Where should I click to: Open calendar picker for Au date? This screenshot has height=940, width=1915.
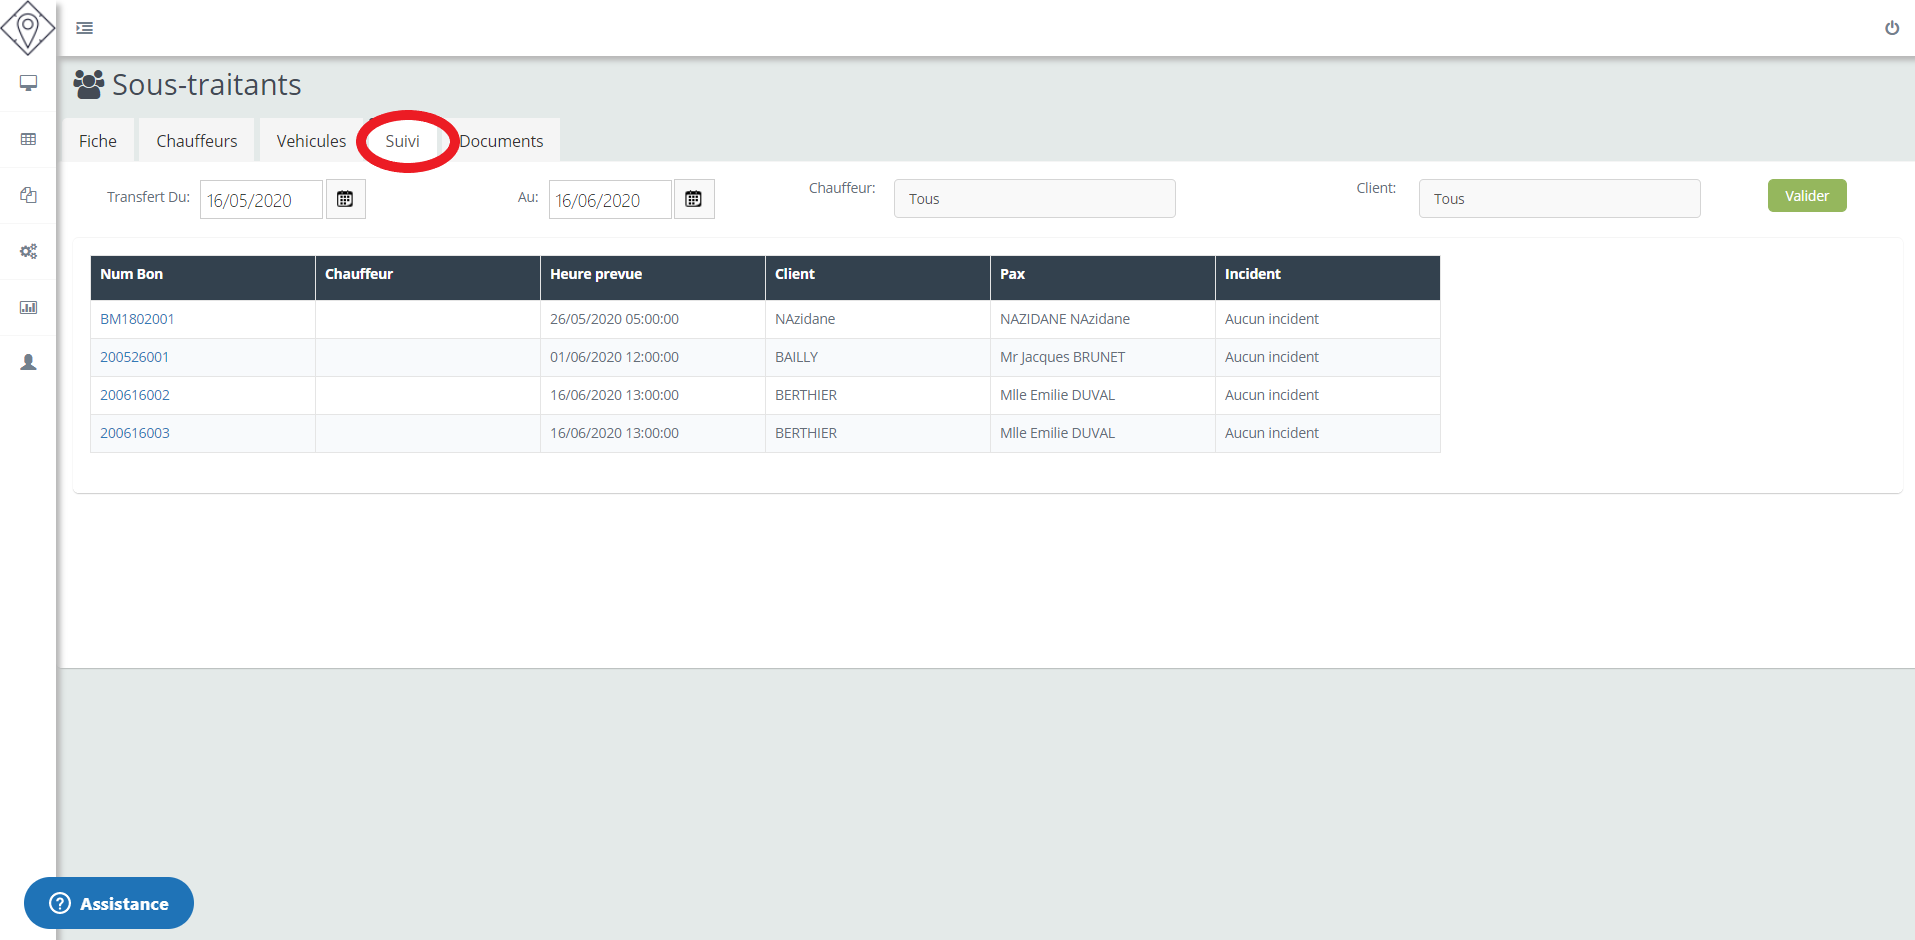(x=693, y=199)
